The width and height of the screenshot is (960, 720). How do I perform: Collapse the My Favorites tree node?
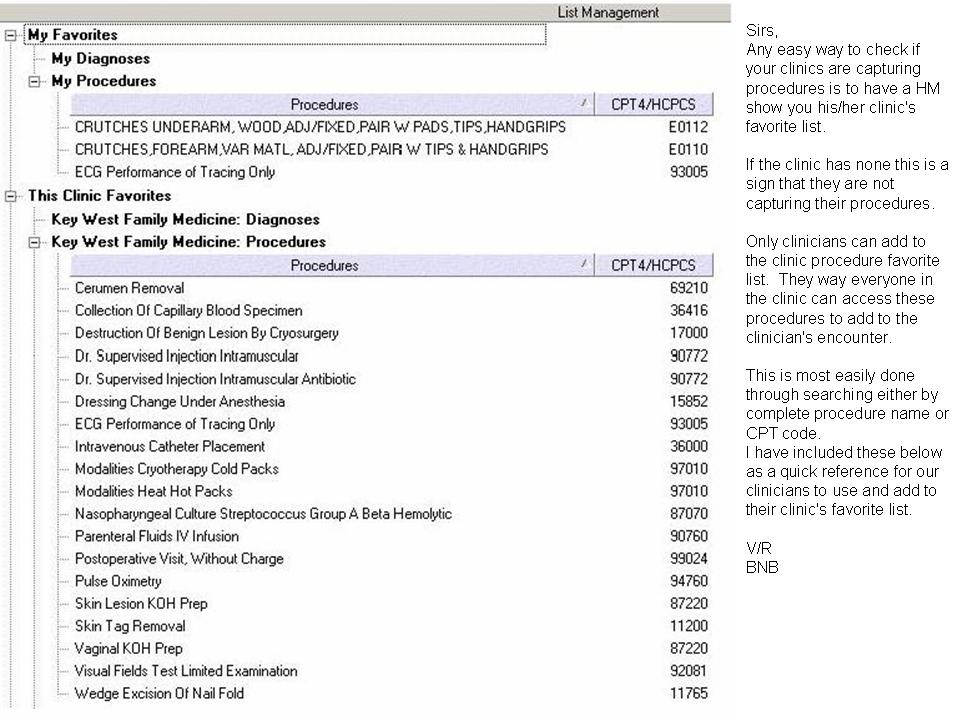click(x=11, y=35)
